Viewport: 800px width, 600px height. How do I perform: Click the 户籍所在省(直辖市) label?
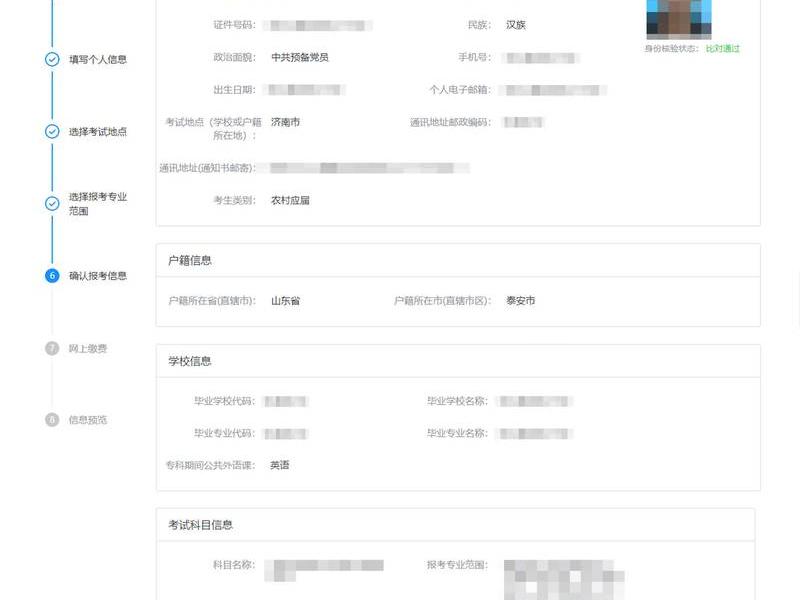point(212,301)
